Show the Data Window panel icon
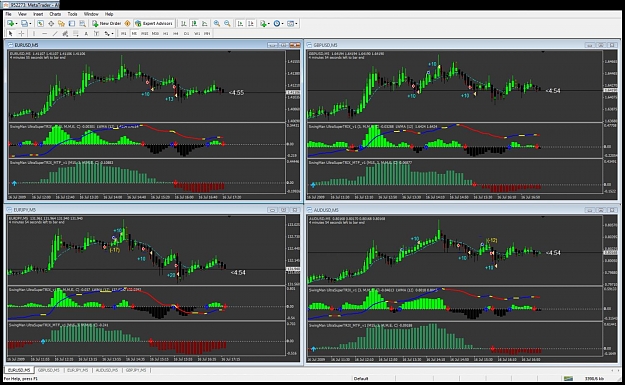This screenshot has height=385, width=625. [51, 24]
